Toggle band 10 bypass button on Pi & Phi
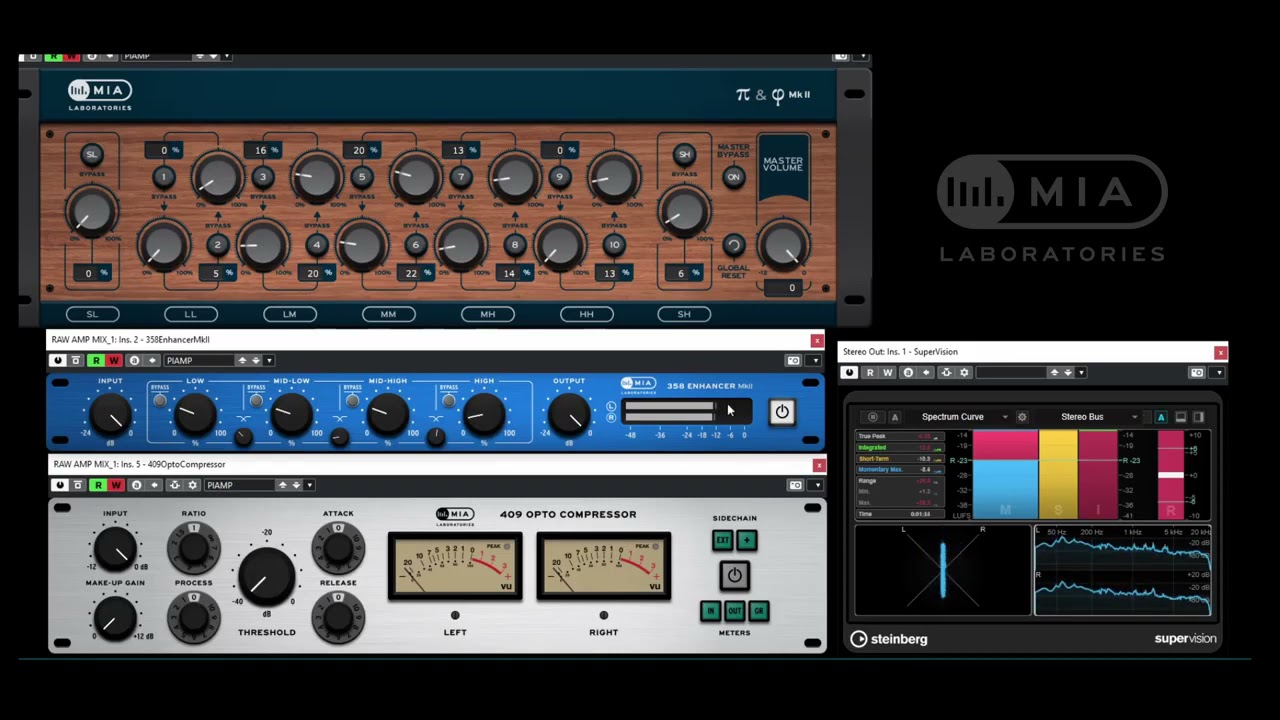The image size is (1280, 720). (x=614, y=244)
